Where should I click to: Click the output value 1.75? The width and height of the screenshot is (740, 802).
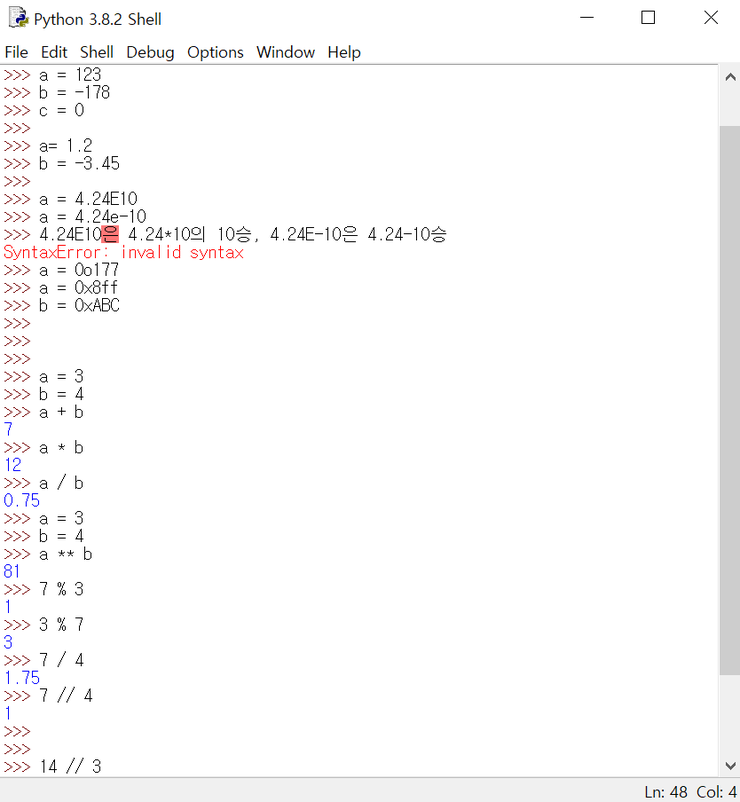(22, 678)
